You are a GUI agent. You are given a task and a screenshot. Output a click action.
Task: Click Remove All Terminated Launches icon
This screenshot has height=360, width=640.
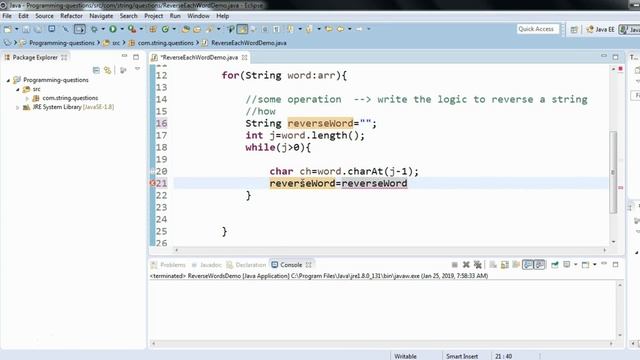point(478,265)
